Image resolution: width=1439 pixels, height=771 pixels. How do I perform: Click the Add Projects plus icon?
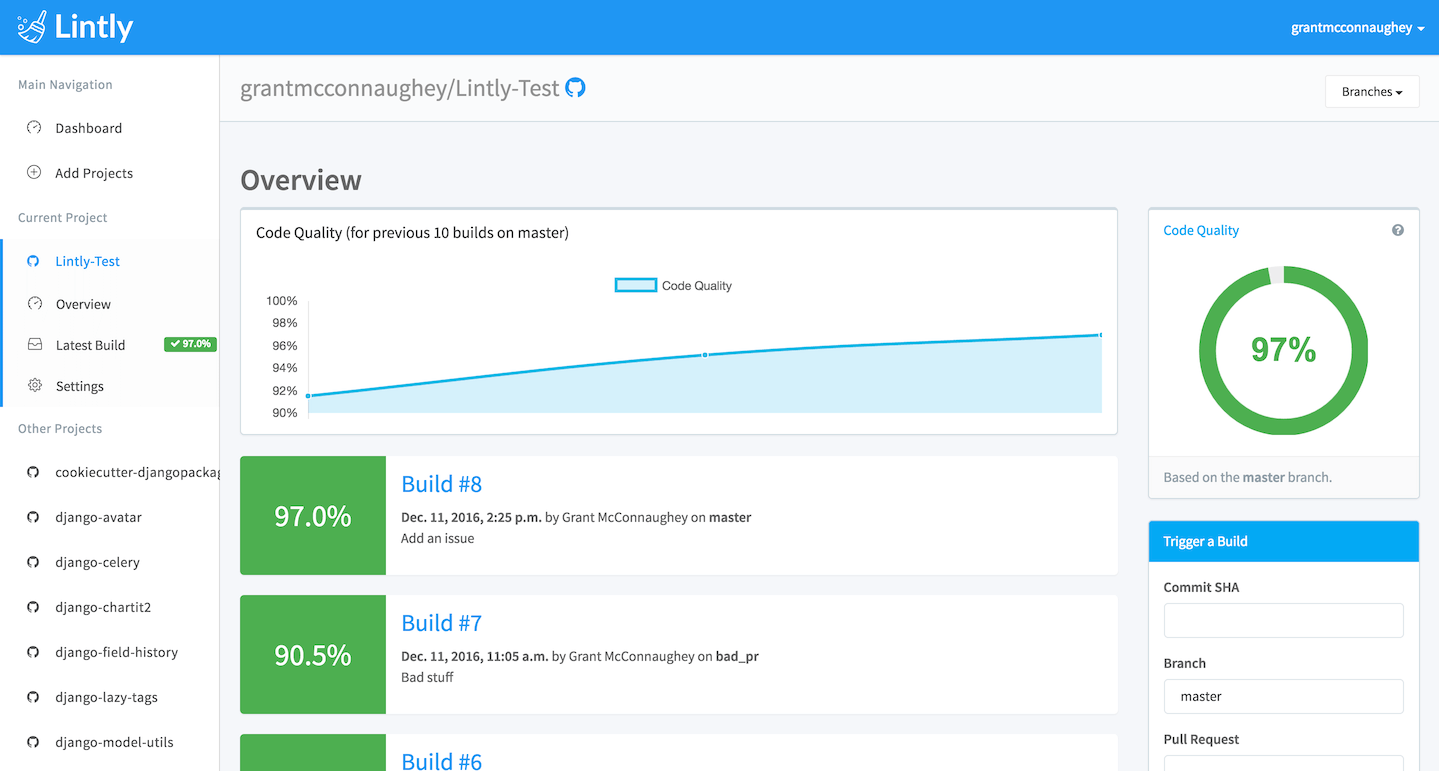point(34,173)
